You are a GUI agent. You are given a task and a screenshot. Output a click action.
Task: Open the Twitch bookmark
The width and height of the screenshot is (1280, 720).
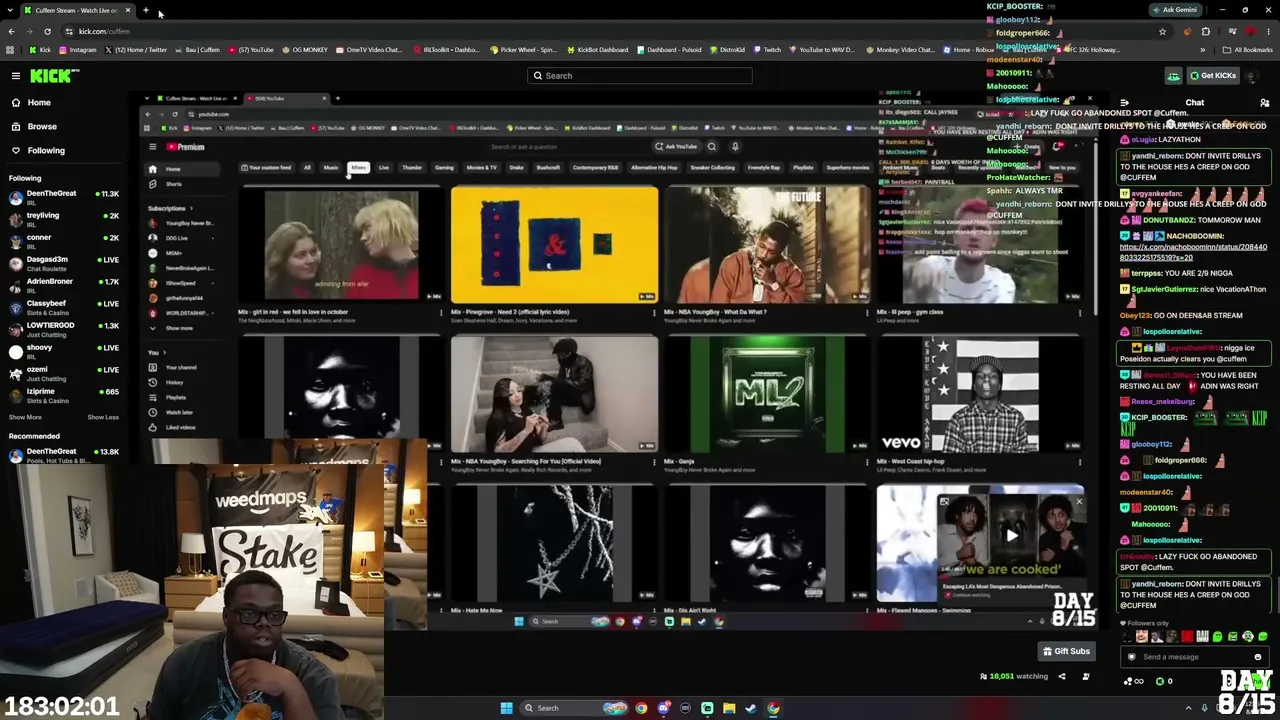[x=768, y=50]
